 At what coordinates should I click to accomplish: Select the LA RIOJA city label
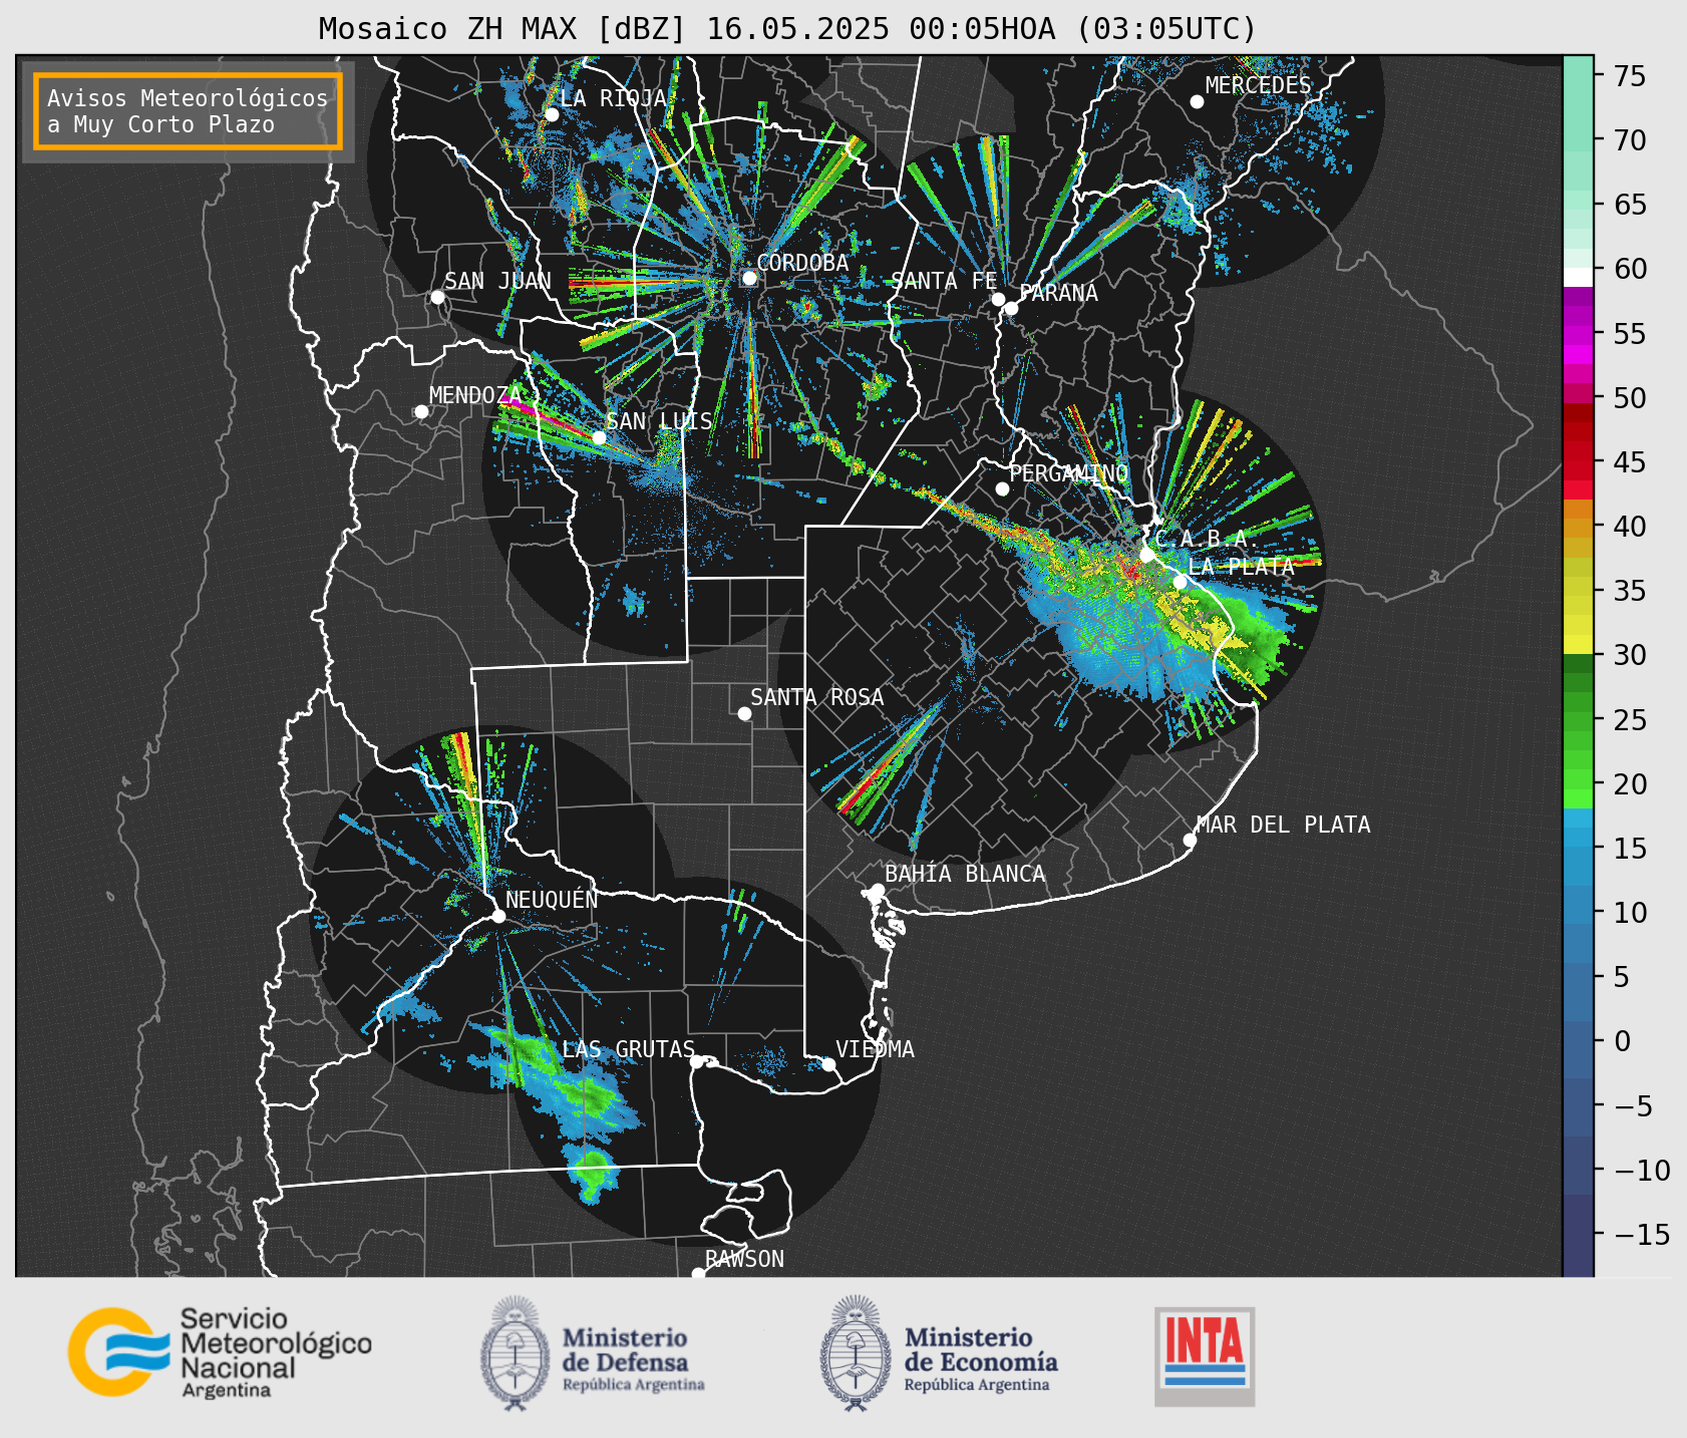coord(613,98)
